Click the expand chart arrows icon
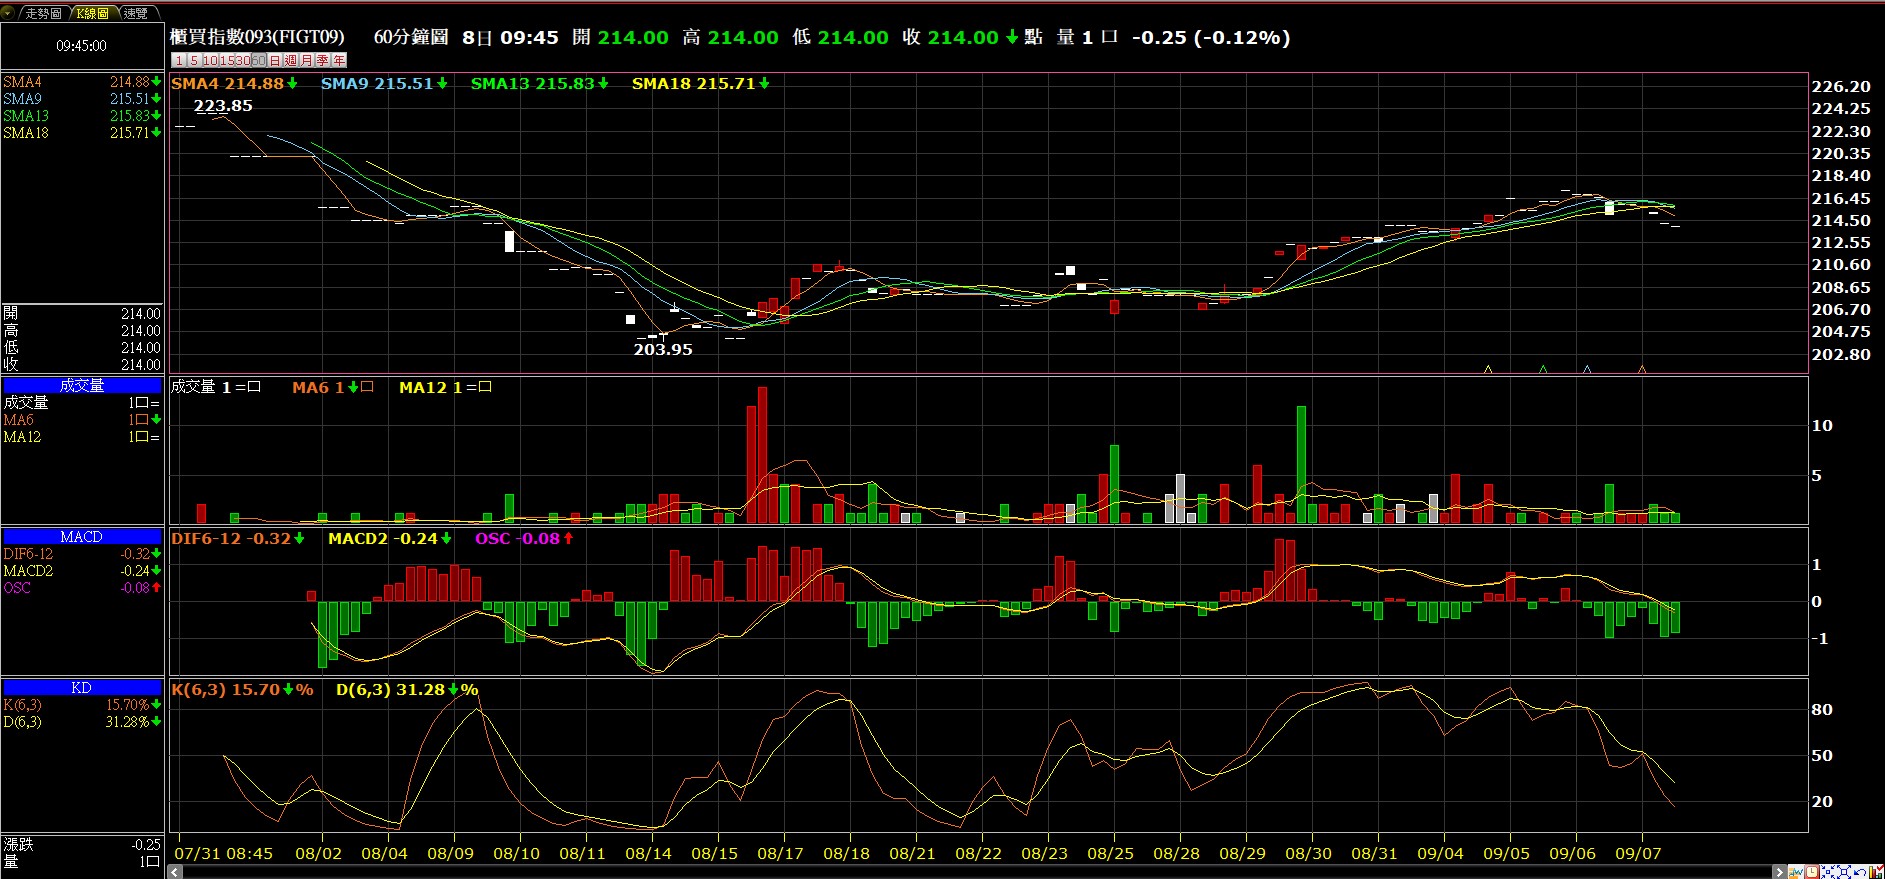 (1844, 872)
